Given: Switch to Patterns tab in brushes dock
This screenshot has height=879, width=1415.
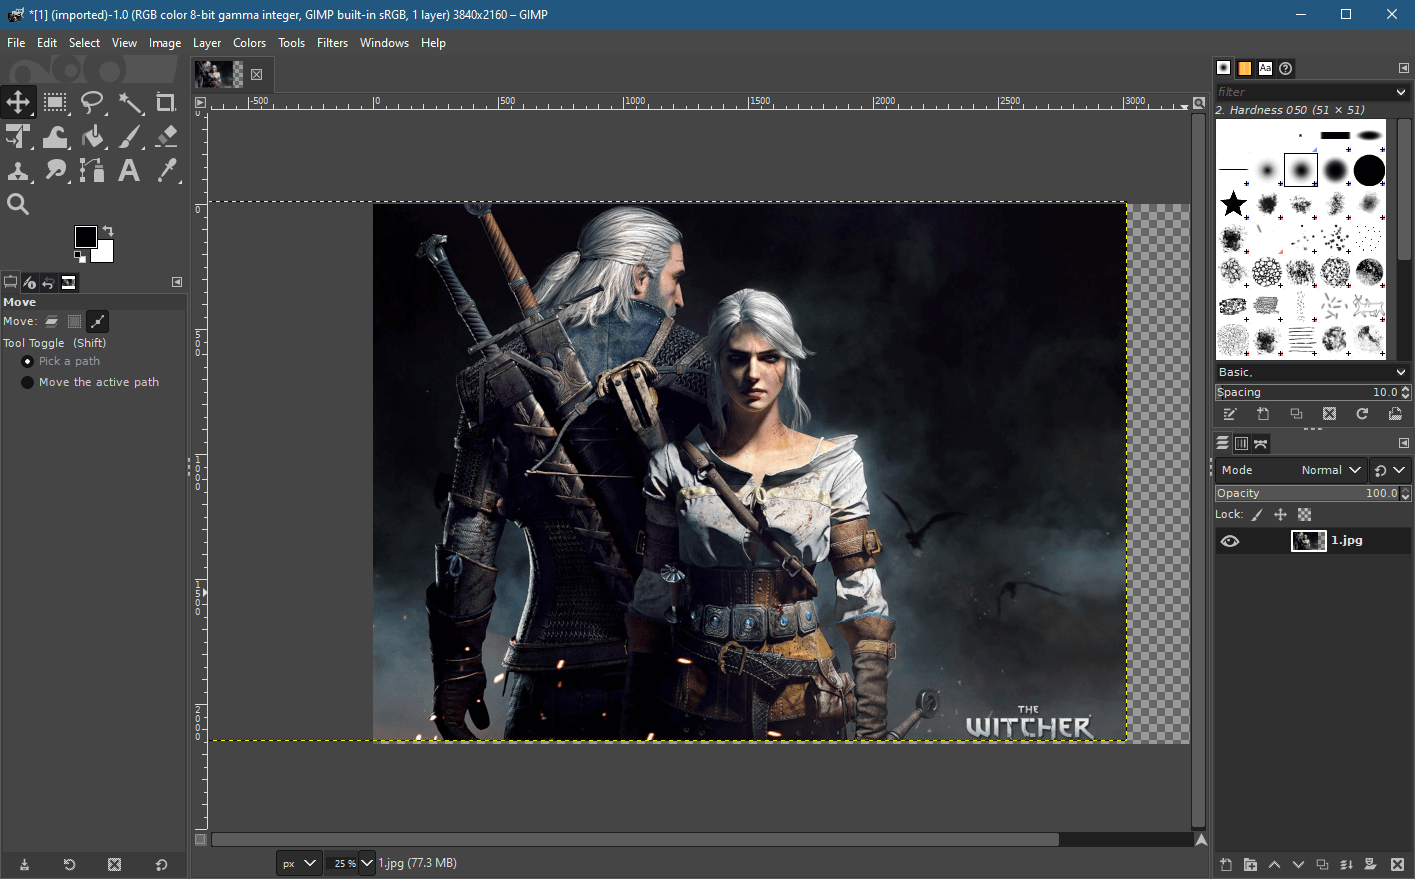Looking at the screenshot, I should [x=1244, y=68].
